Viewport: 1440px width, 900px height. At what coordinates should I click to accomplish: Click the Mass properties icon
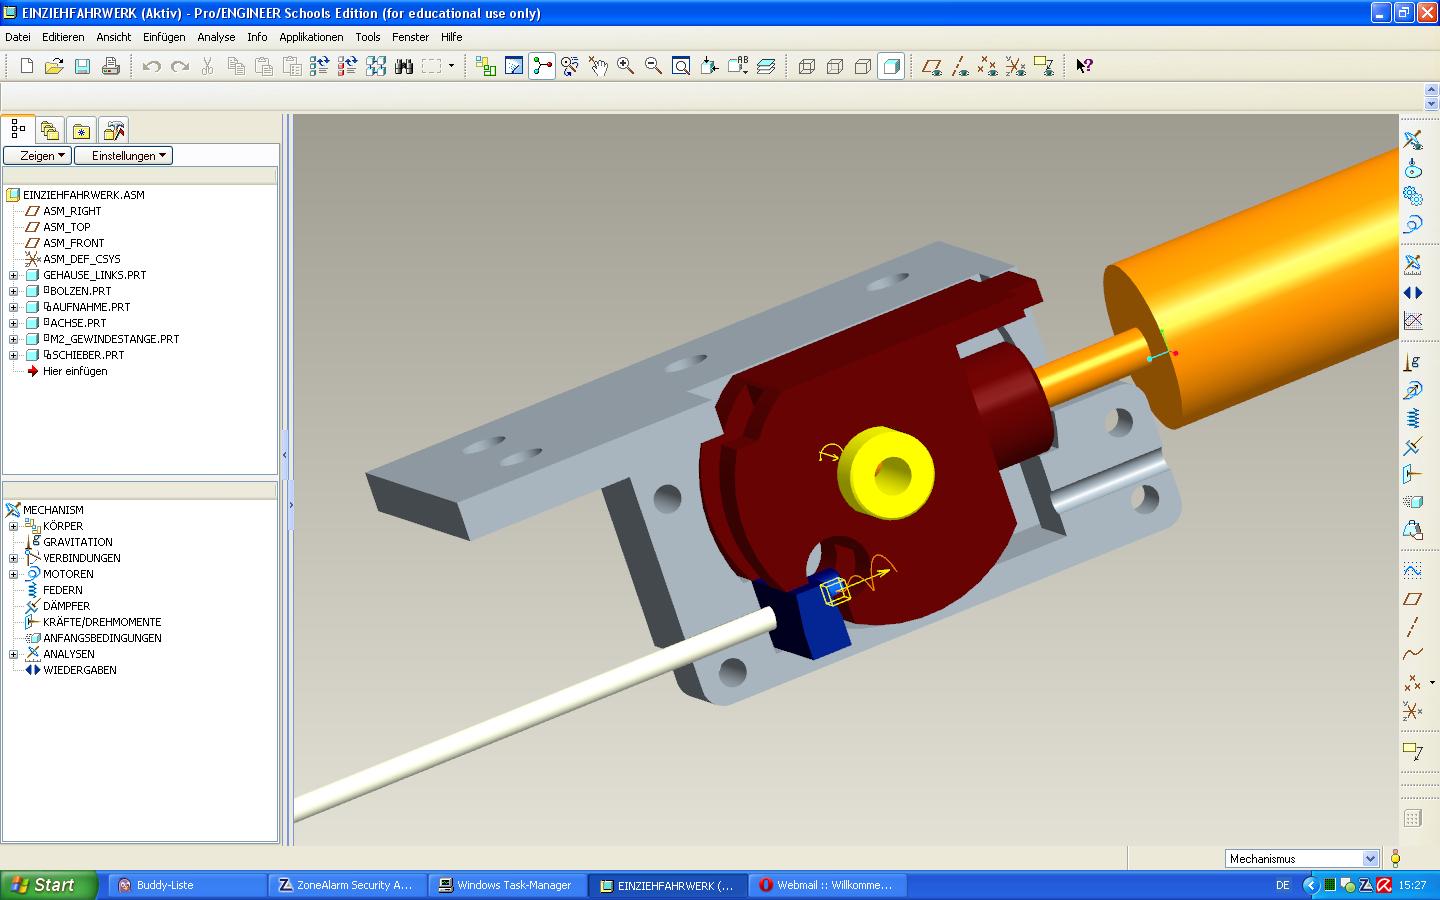(x=1412, y=530)
